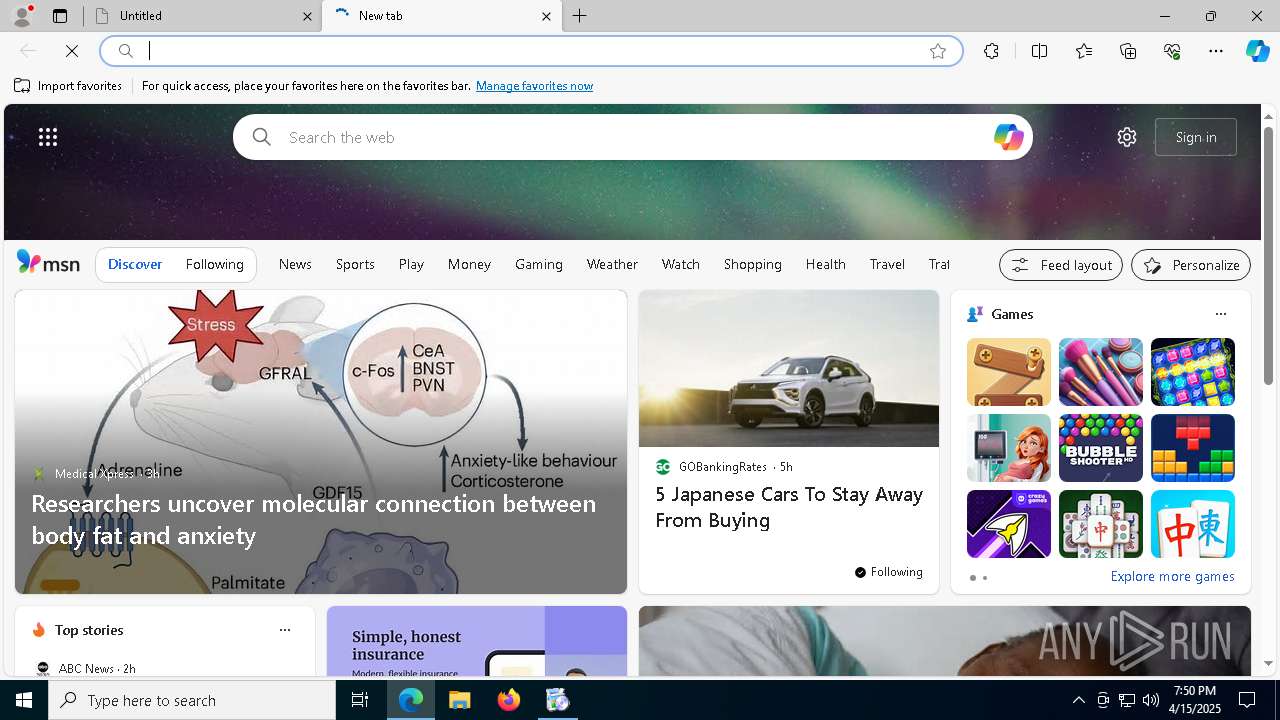Open the Travel category

pyautogui.click(x=887, y=264)
